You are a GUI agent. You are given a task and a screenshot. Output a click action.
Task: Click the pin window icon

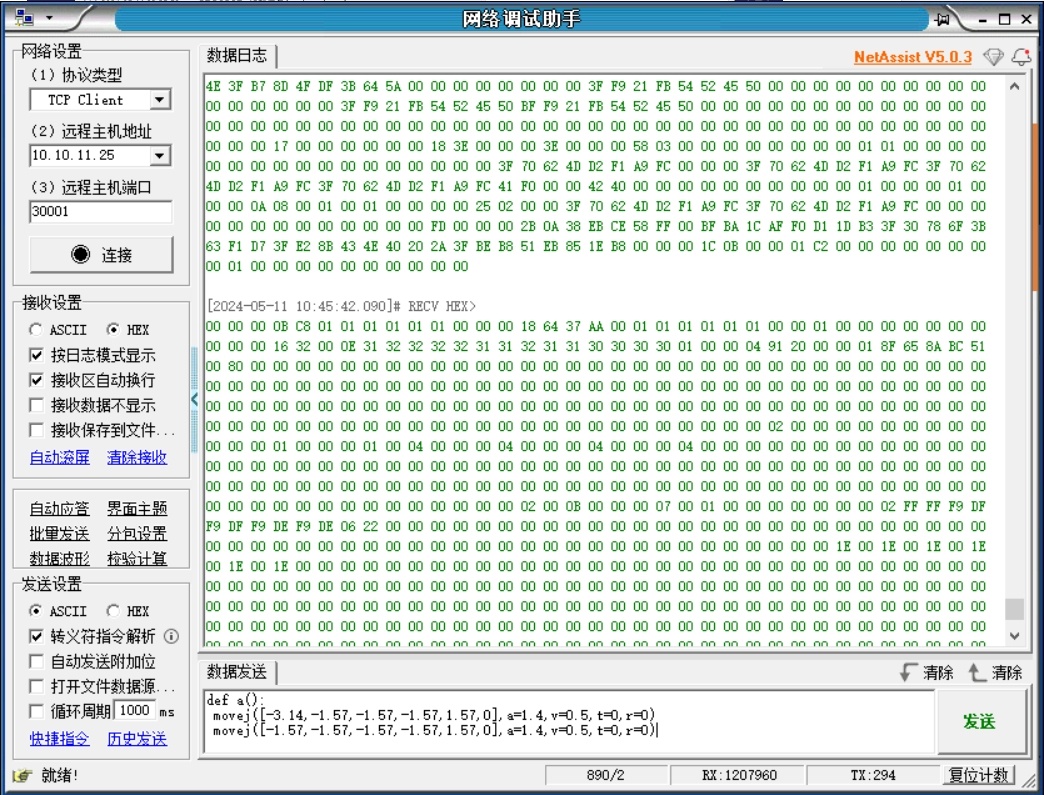pyautogui.click(x=942, y=19)
